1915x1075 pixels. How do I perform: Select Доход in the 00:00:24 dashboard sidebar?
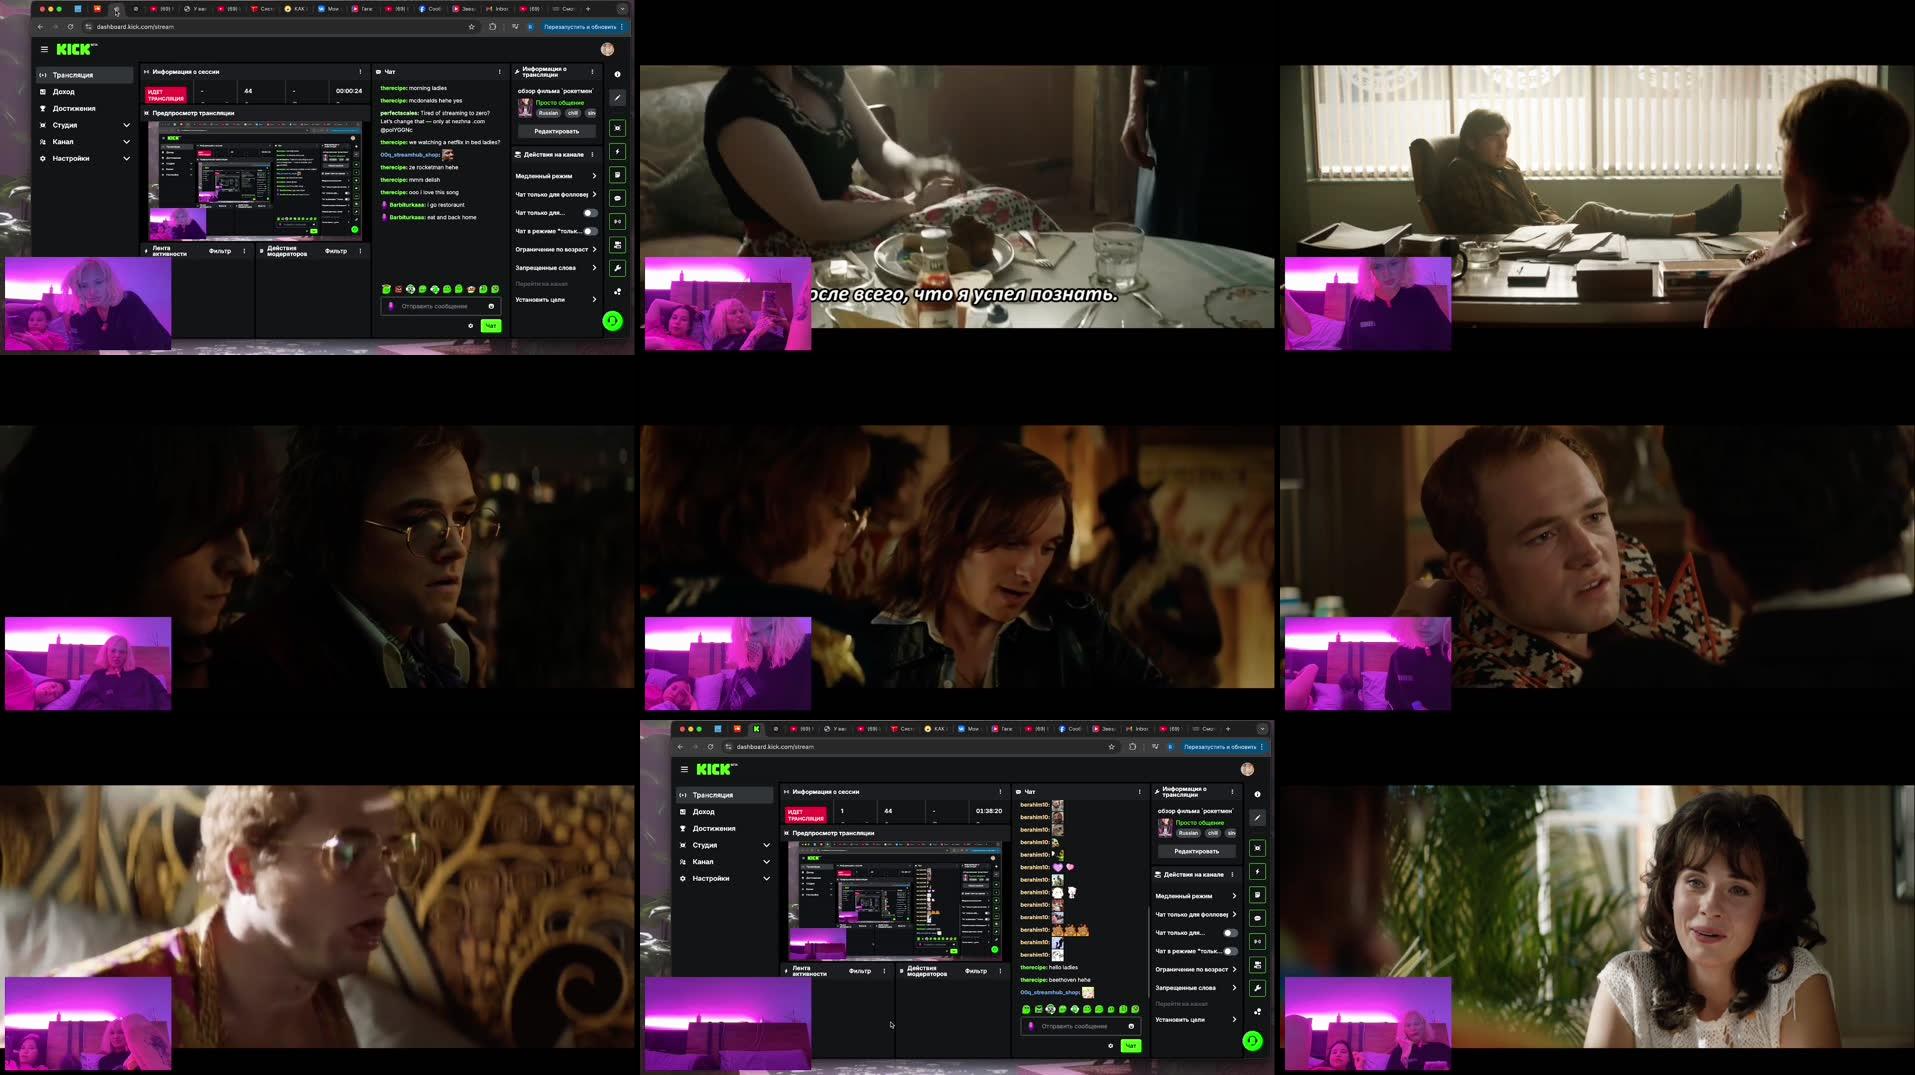85,92
